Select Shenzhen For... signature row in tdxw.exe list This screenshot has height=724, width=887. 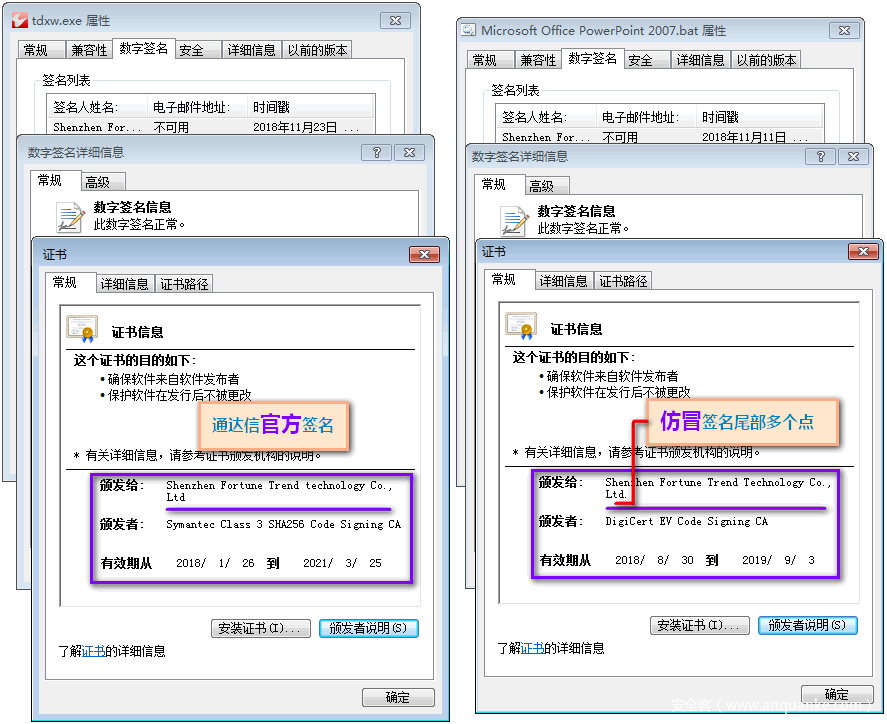pyautogui.click(x=210, y=127)
